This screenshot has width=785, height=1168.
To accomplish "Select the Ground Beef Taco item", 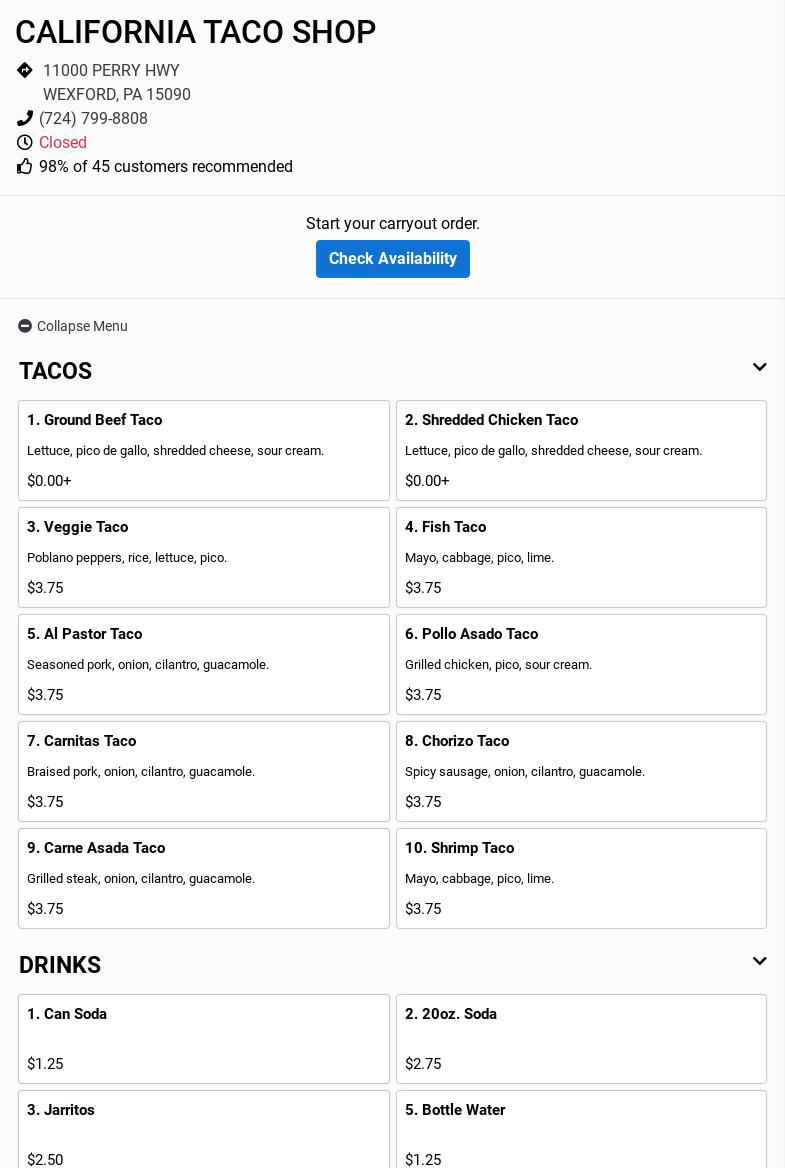I will pyautogui.click(x=204, y=450).
